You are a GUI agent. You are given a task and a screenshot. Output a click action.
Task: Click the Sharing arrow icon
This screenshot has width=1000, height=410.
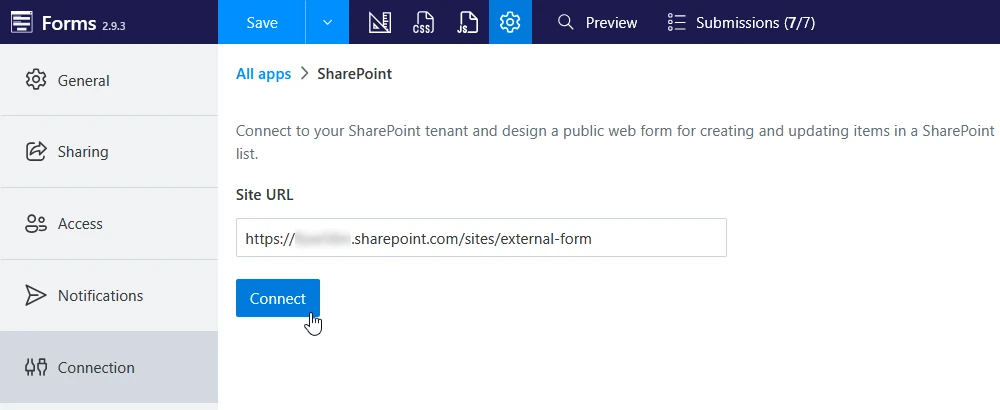pos(36,152)
